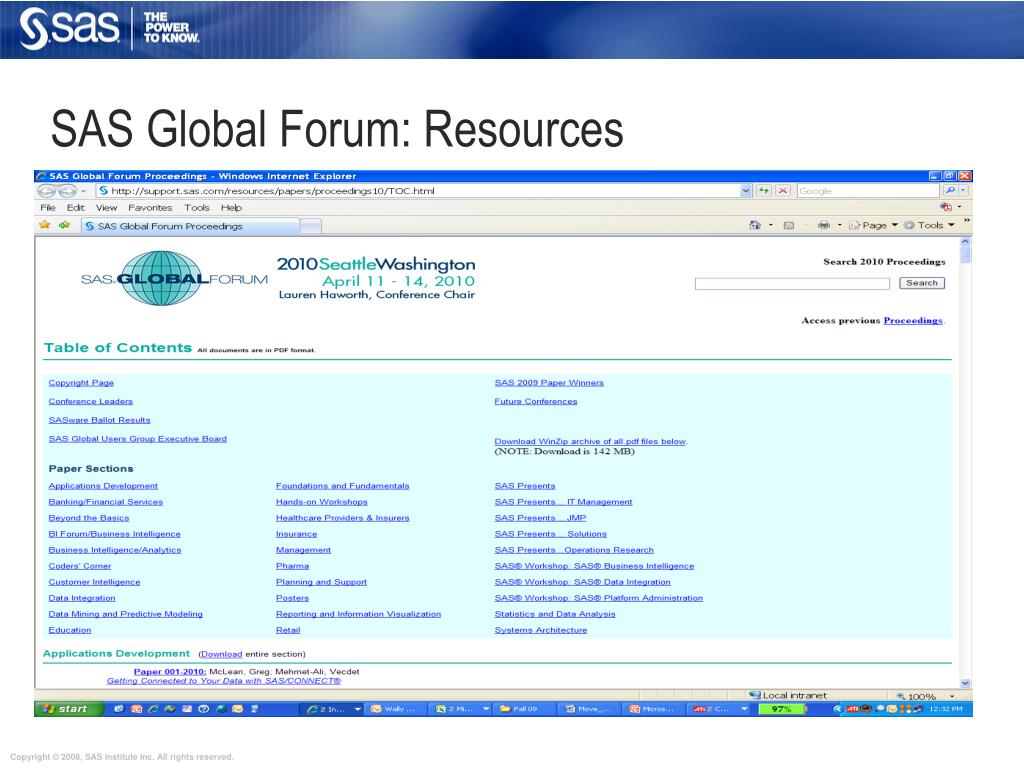Open the Statistics and Data Analysis link
The width and height of the screenshot is (1024, 768).
point(555,615)
